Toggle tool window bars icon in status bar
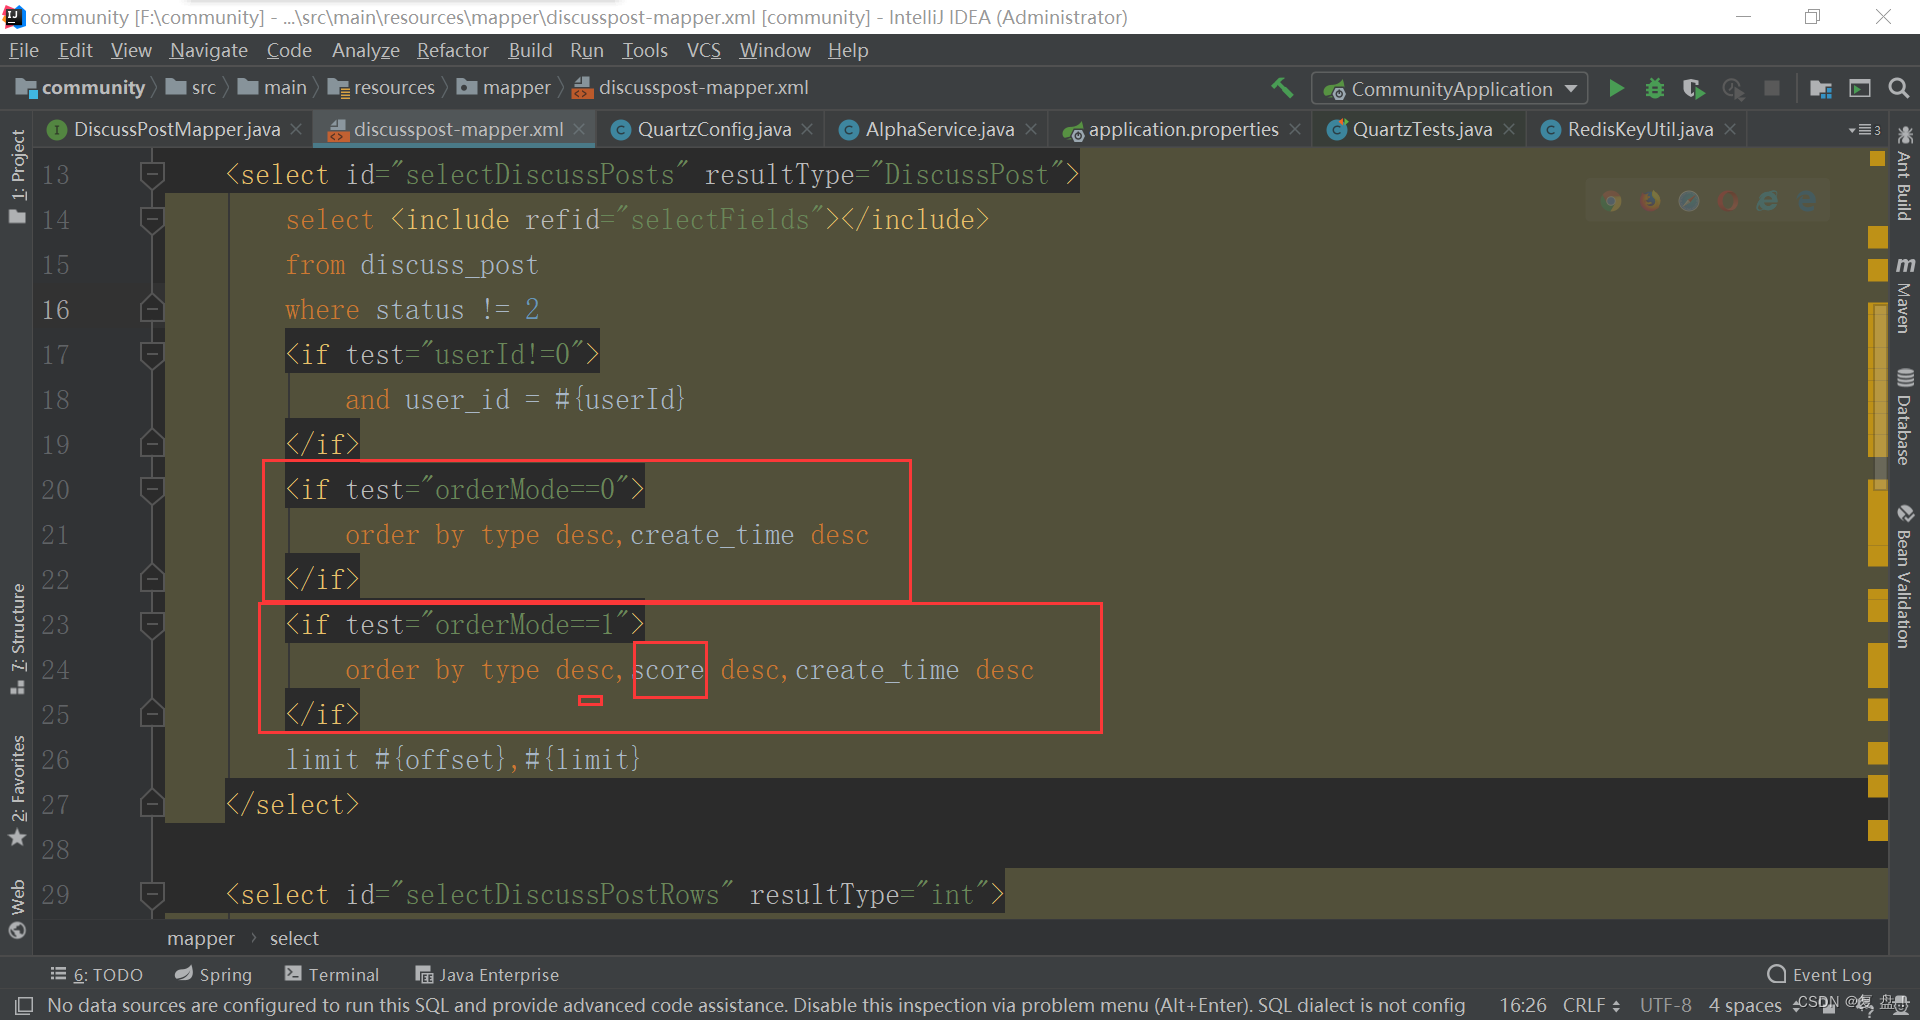Viewport: 1920px width, 1020px height. click(24, 1005)
